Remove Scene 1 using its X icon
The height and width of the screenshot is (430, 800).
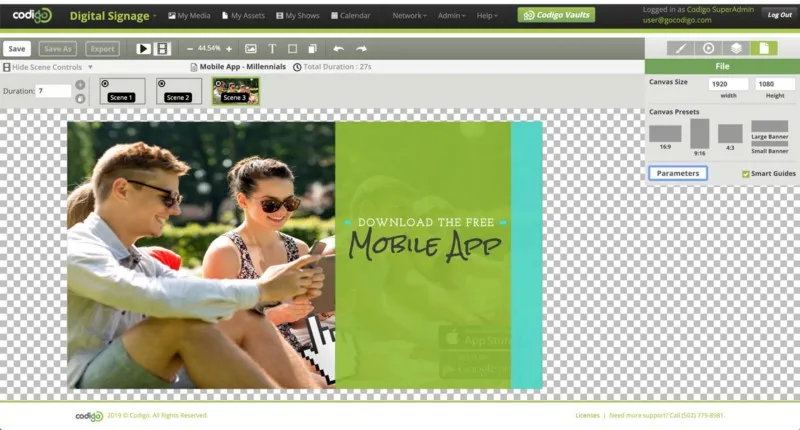106,83
